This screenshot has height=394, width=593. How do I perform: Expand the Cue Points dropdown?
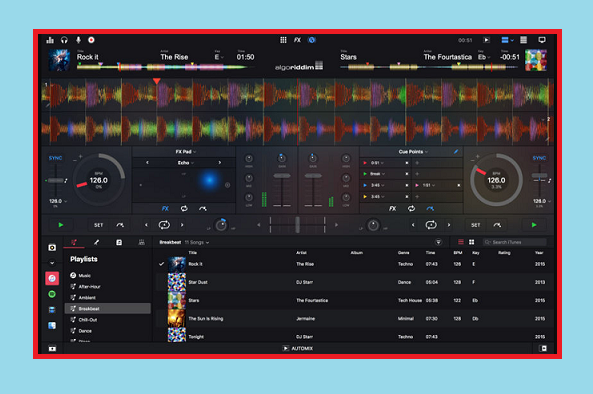point(413,152)
